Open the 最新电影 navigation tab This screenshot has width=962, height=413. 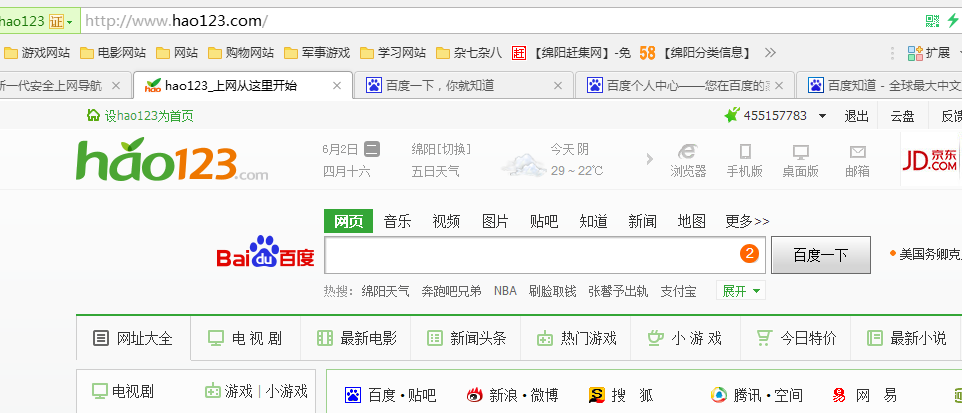coord(356,338)
